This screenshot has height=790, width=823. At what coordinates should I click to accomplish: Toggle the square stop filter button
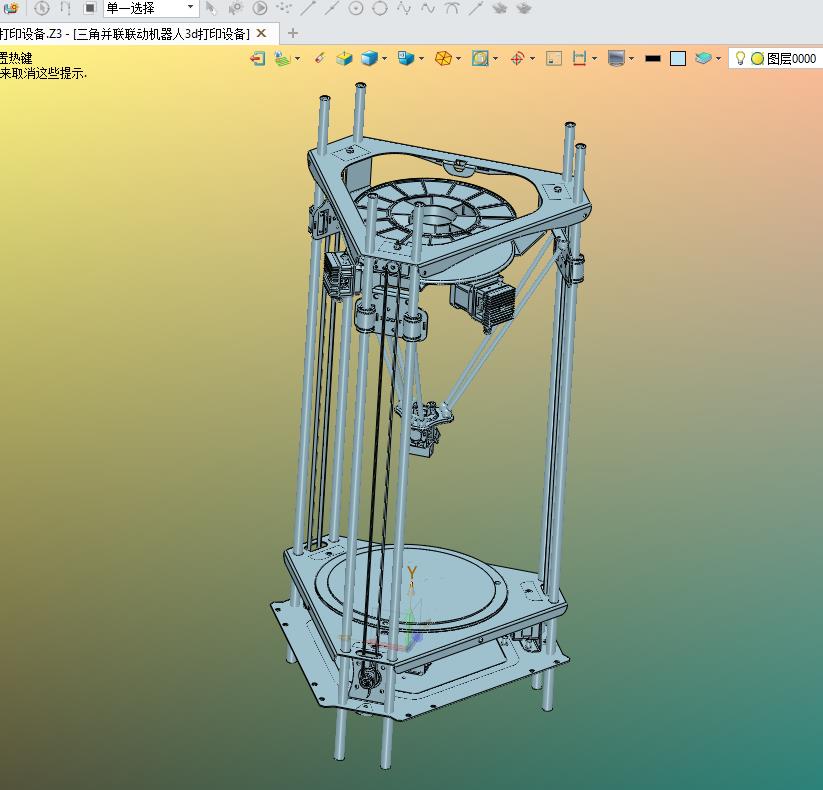89,8
